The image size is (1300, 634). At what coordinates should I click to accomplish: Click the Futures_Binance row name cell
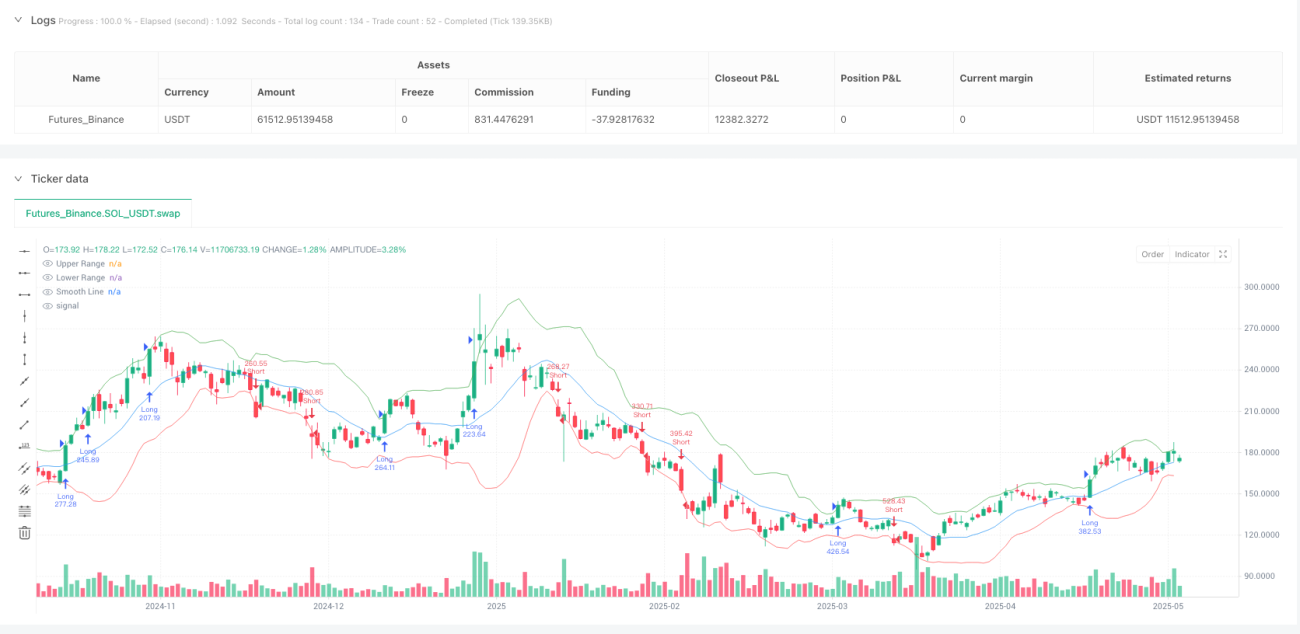point(86,119)
